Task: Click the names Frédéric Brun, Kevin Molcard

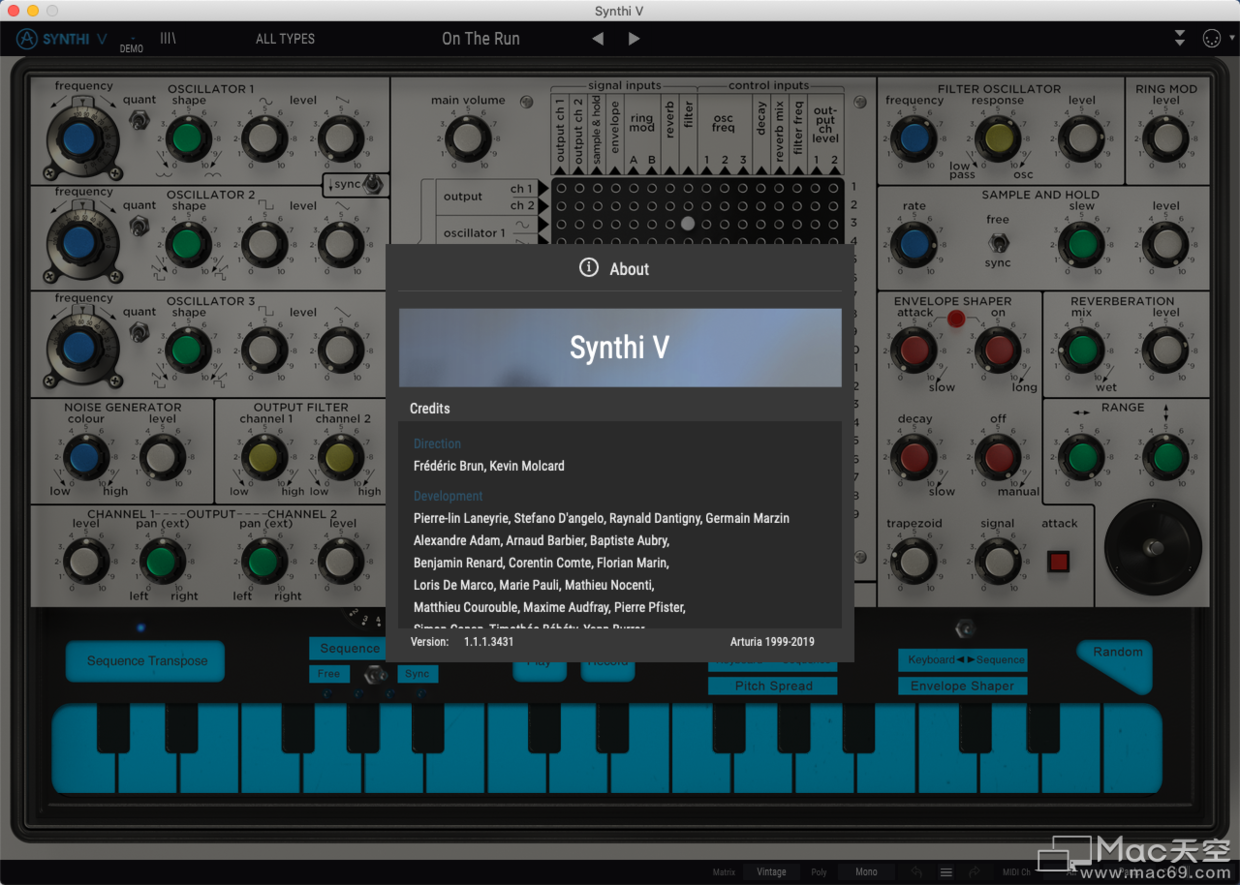Action: point(489,466)
